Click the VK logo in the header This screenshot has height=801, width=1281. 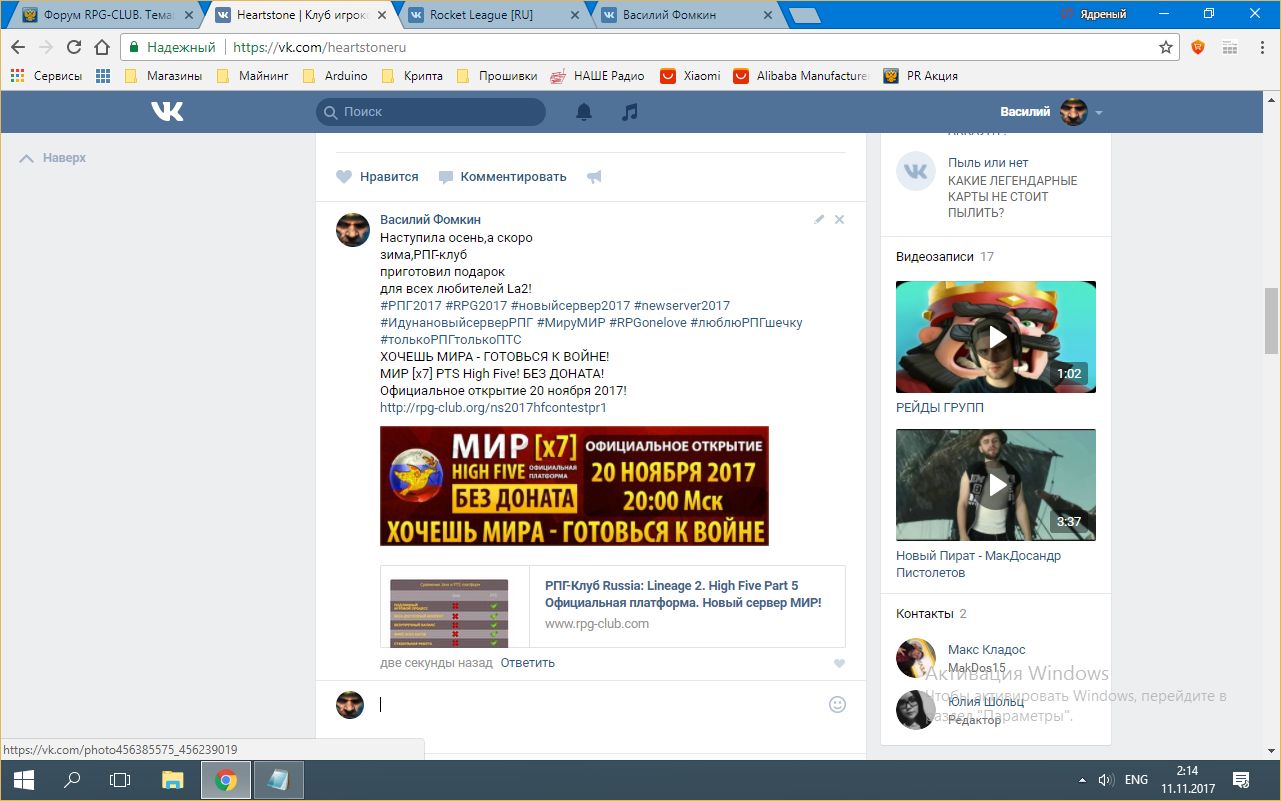point(167,112)
